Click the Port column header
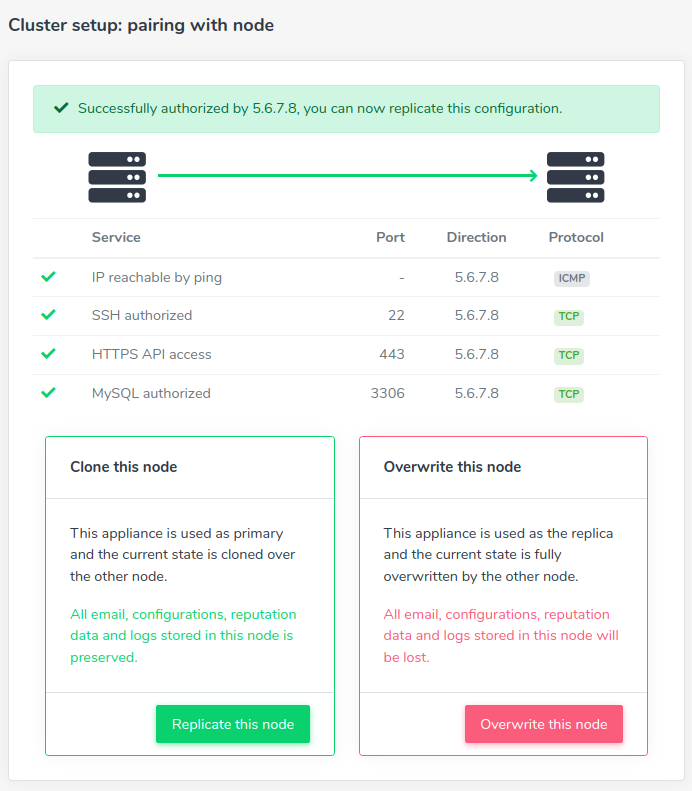This screenshot has width=692, height=791. point(390,238)
